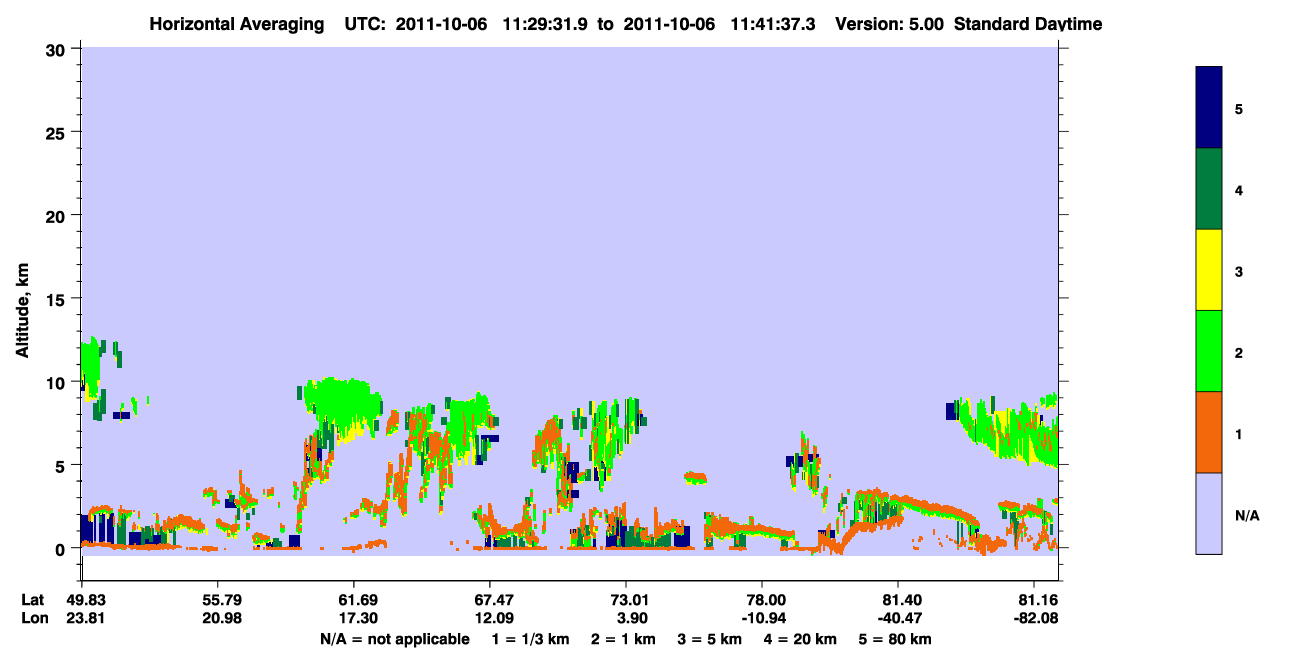
Task: Click the colorbar label '1'
Action: pyautogui.click(x=1239, y=433)
